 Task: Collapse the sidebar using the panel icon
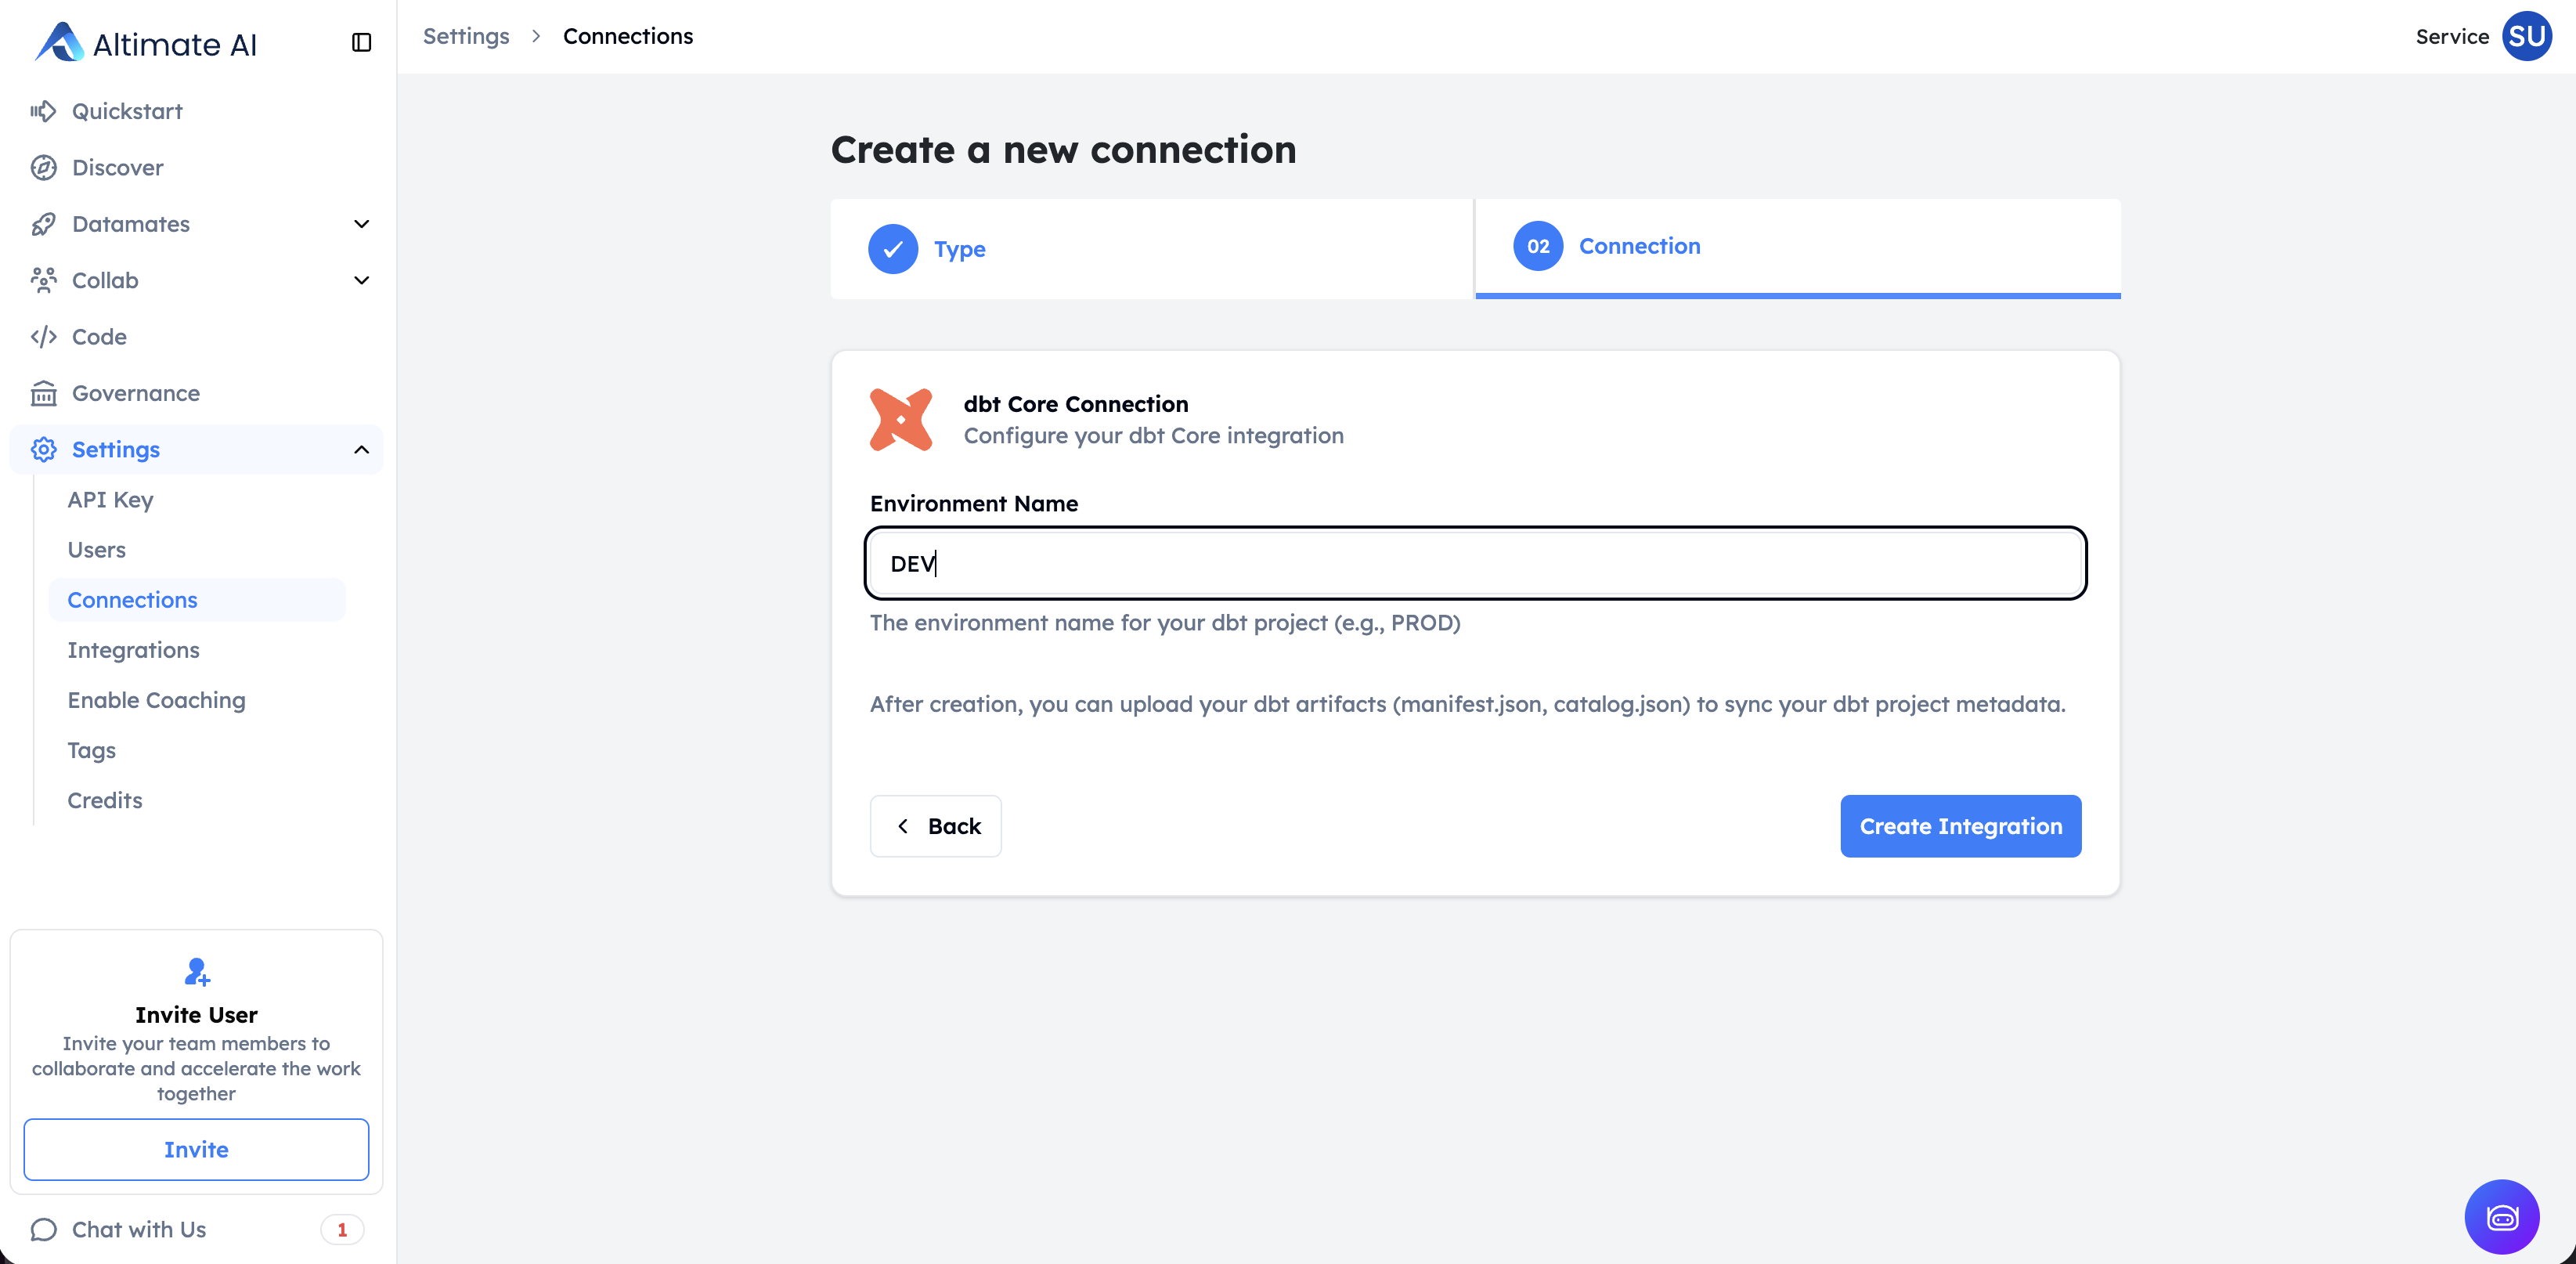tap(361, 43)
